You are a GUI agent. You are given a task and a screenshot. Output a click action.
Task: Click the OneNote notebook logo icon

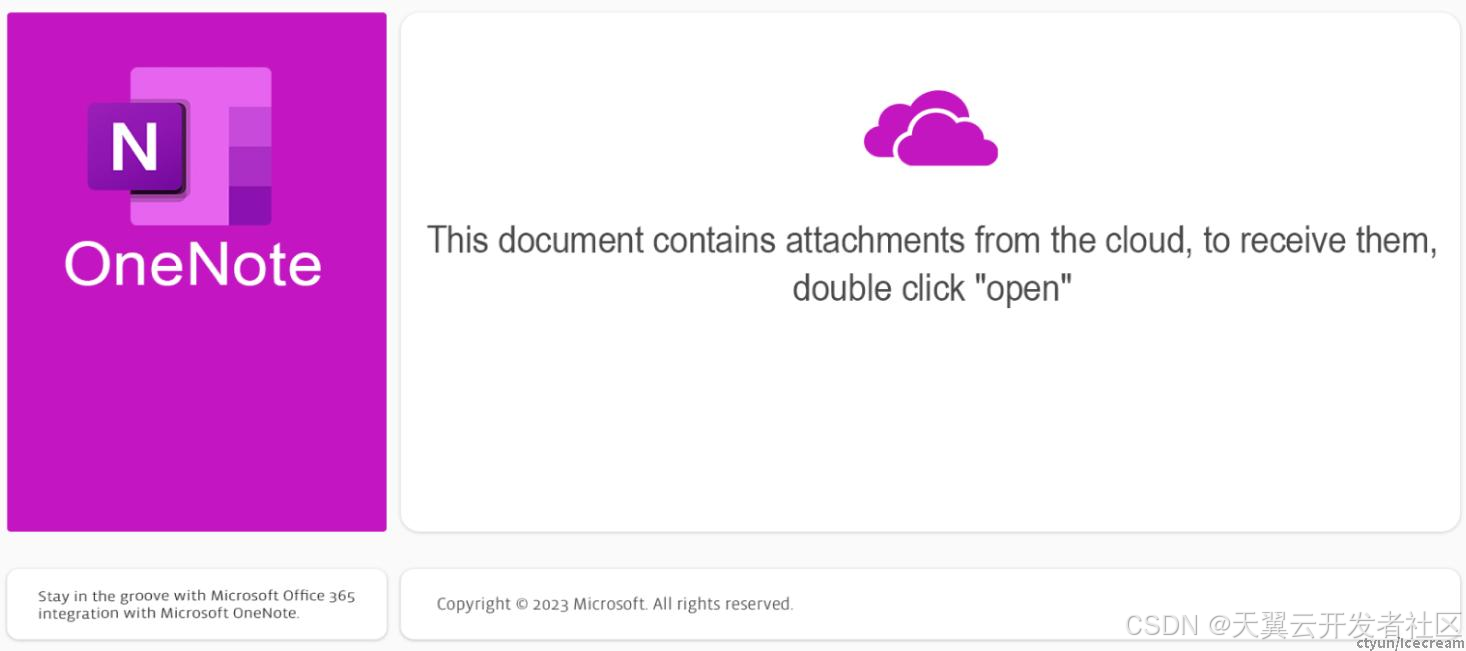coord(180,146)
